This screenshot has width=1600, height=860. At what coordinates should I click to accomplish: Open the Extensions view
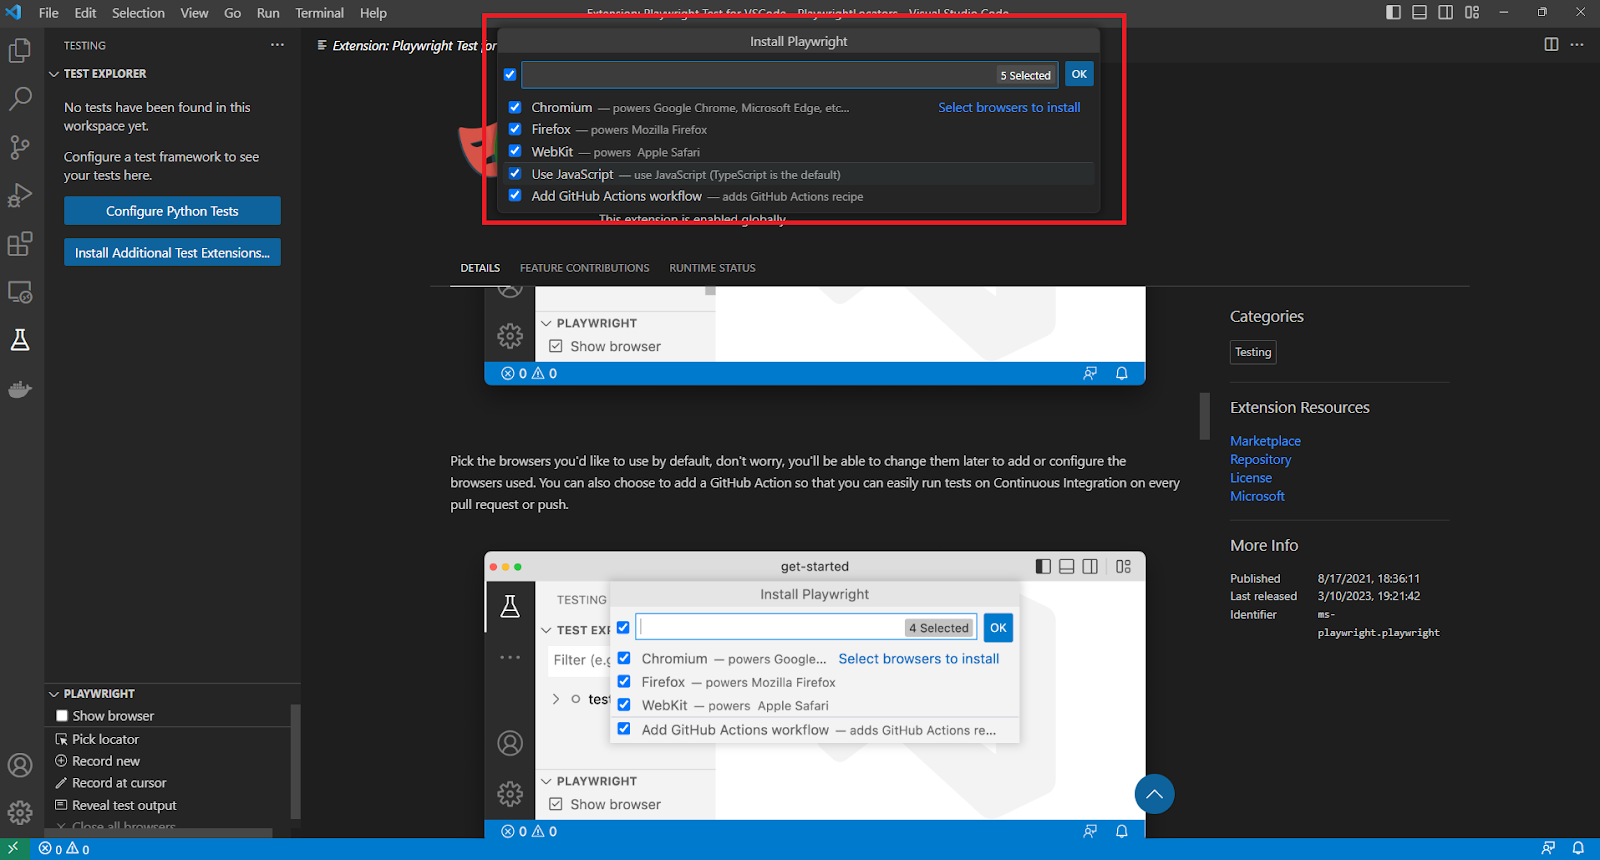[20, 243]
